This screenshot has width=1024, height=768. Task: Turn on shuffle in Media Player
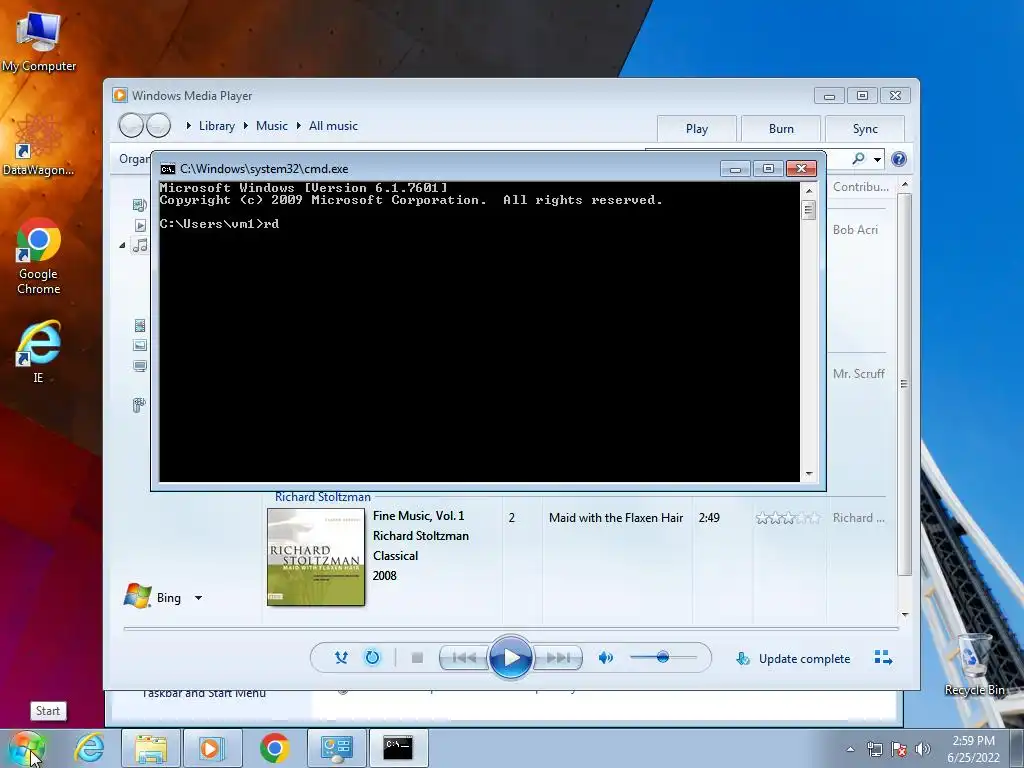(341, 658)
